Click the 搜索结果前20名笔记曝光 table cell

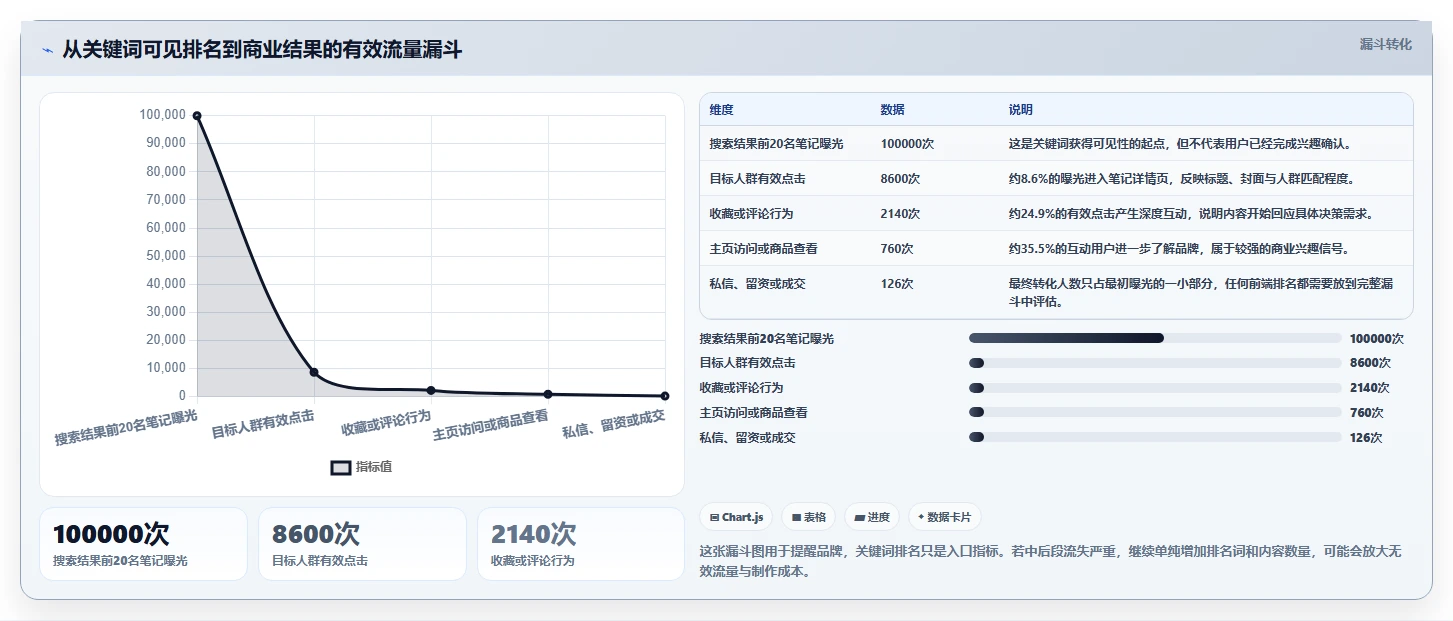pyautogui.click(x=776, y=144)
